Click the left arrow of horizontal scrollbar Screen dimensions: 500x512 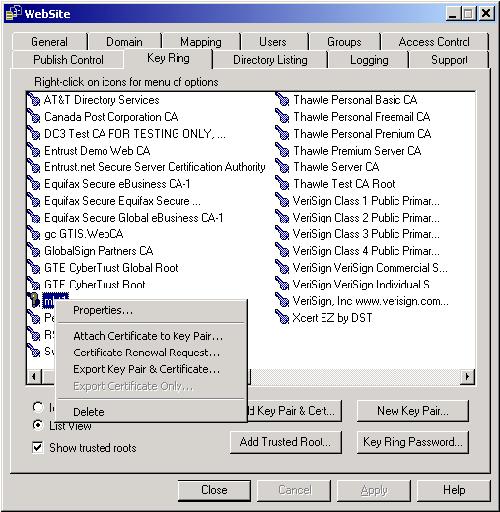(34, 377)
